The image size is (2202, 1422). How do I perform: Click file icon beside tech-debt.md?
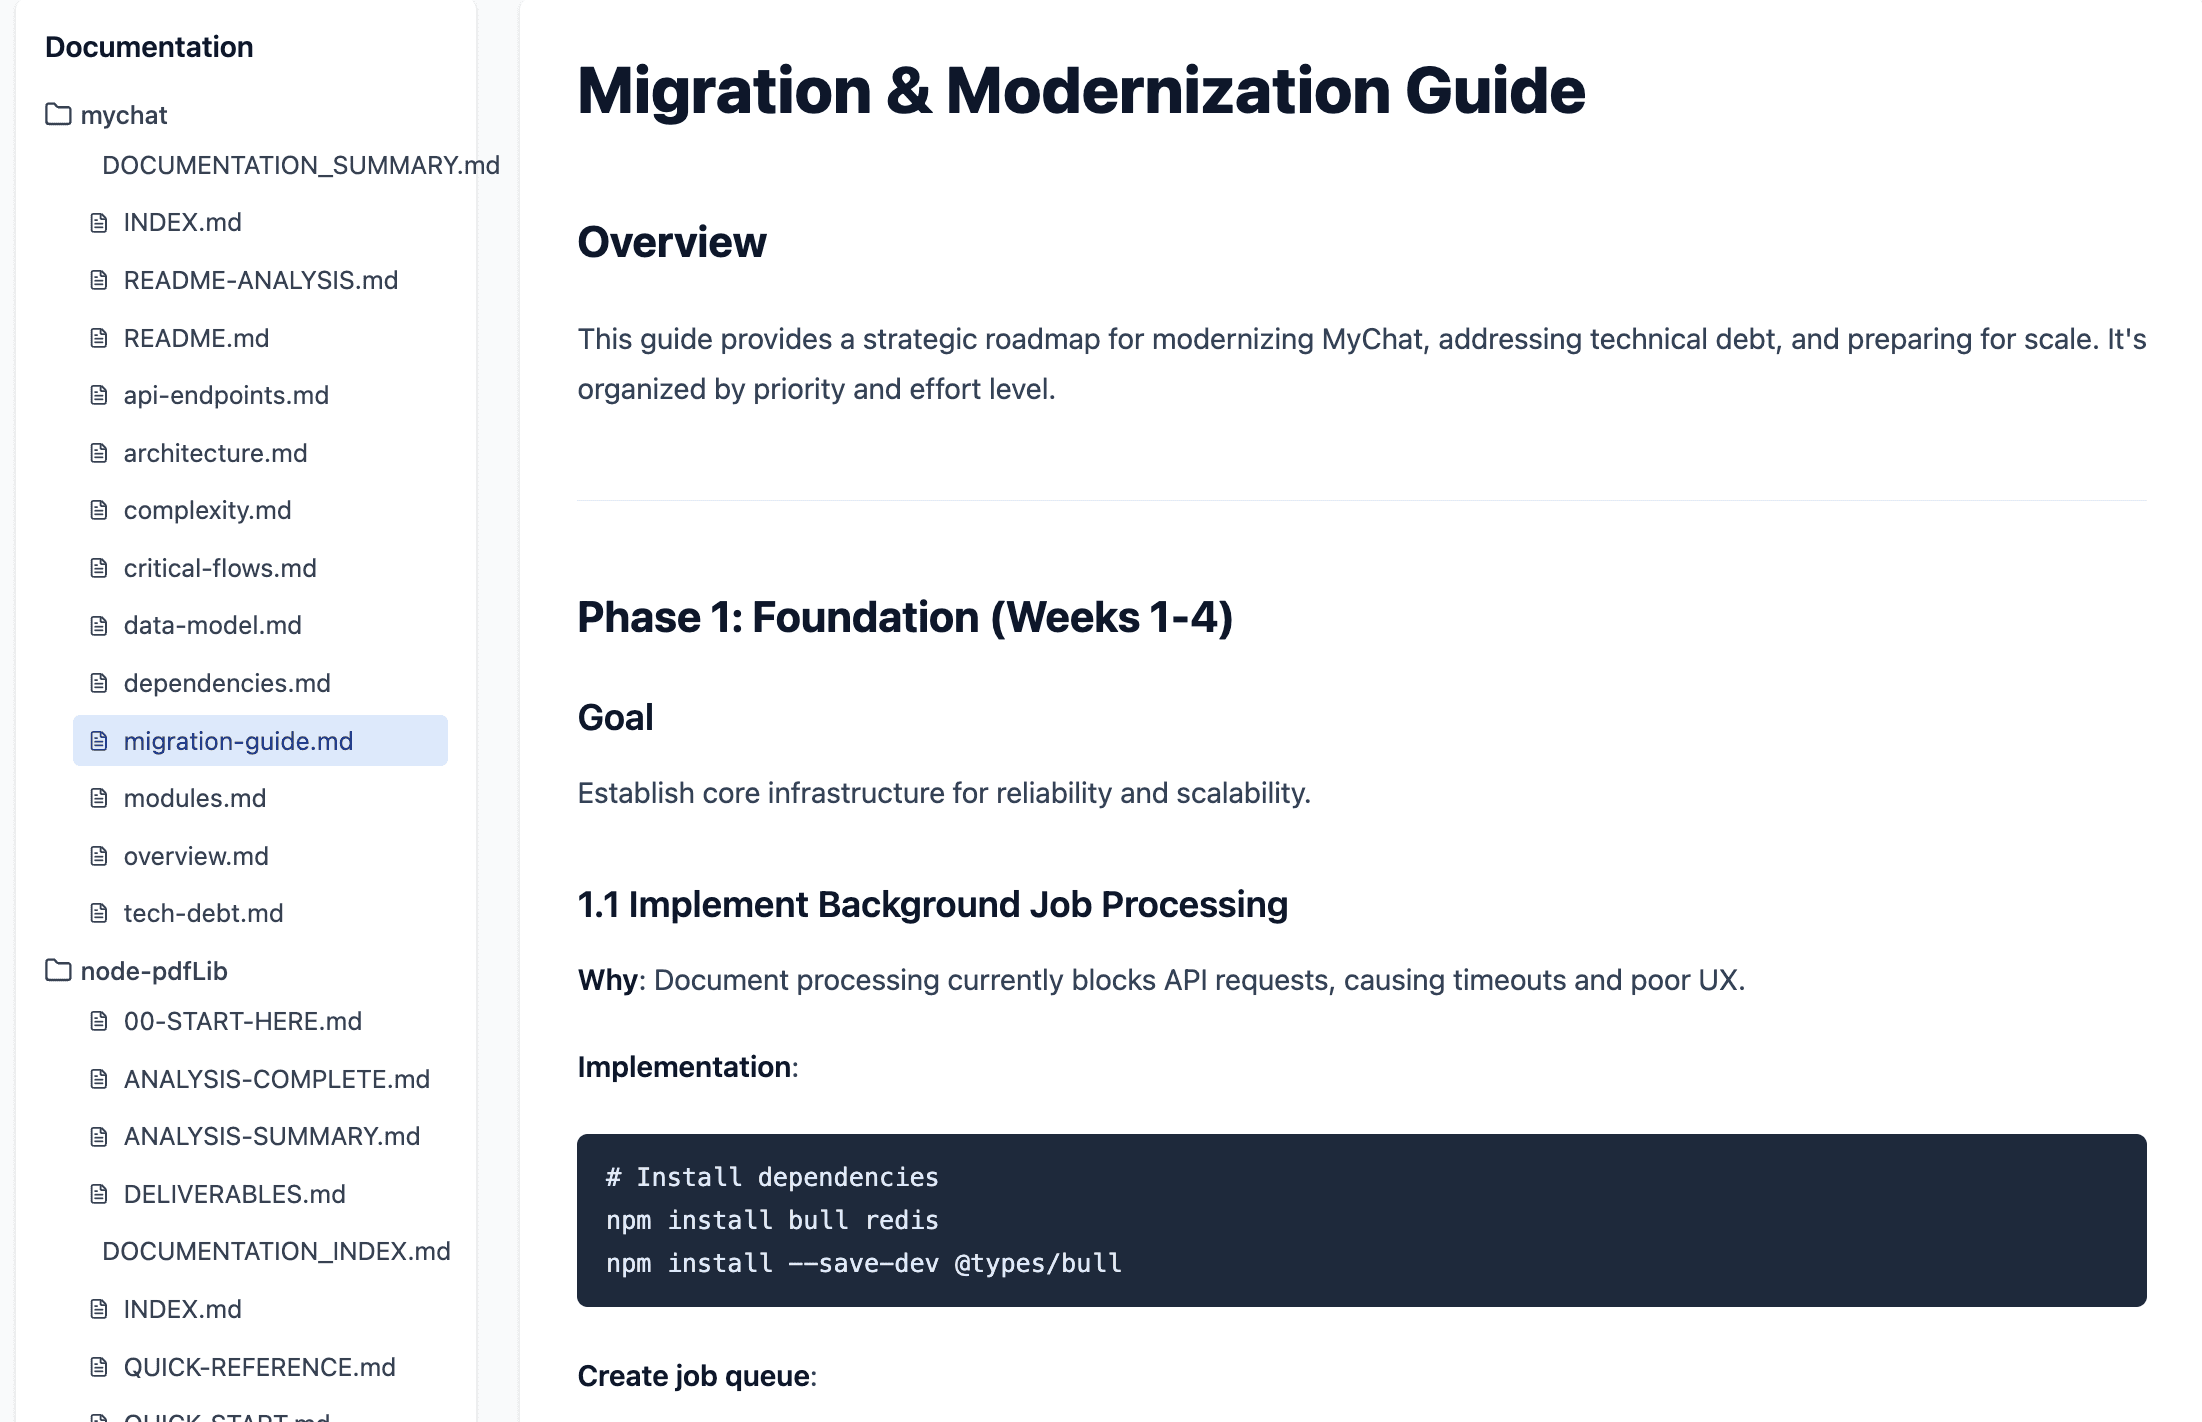coord(99,913)
